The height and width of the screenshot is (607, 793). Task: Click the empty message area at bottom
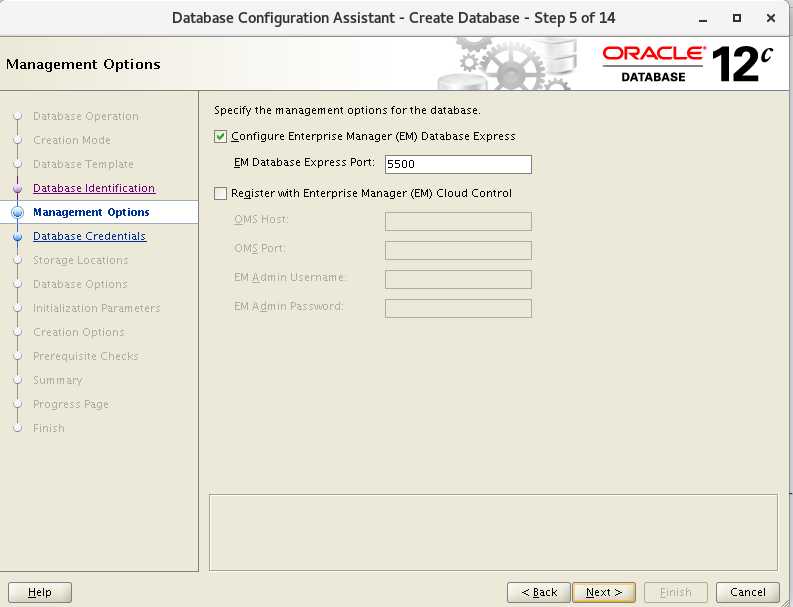tap(493, 533)
